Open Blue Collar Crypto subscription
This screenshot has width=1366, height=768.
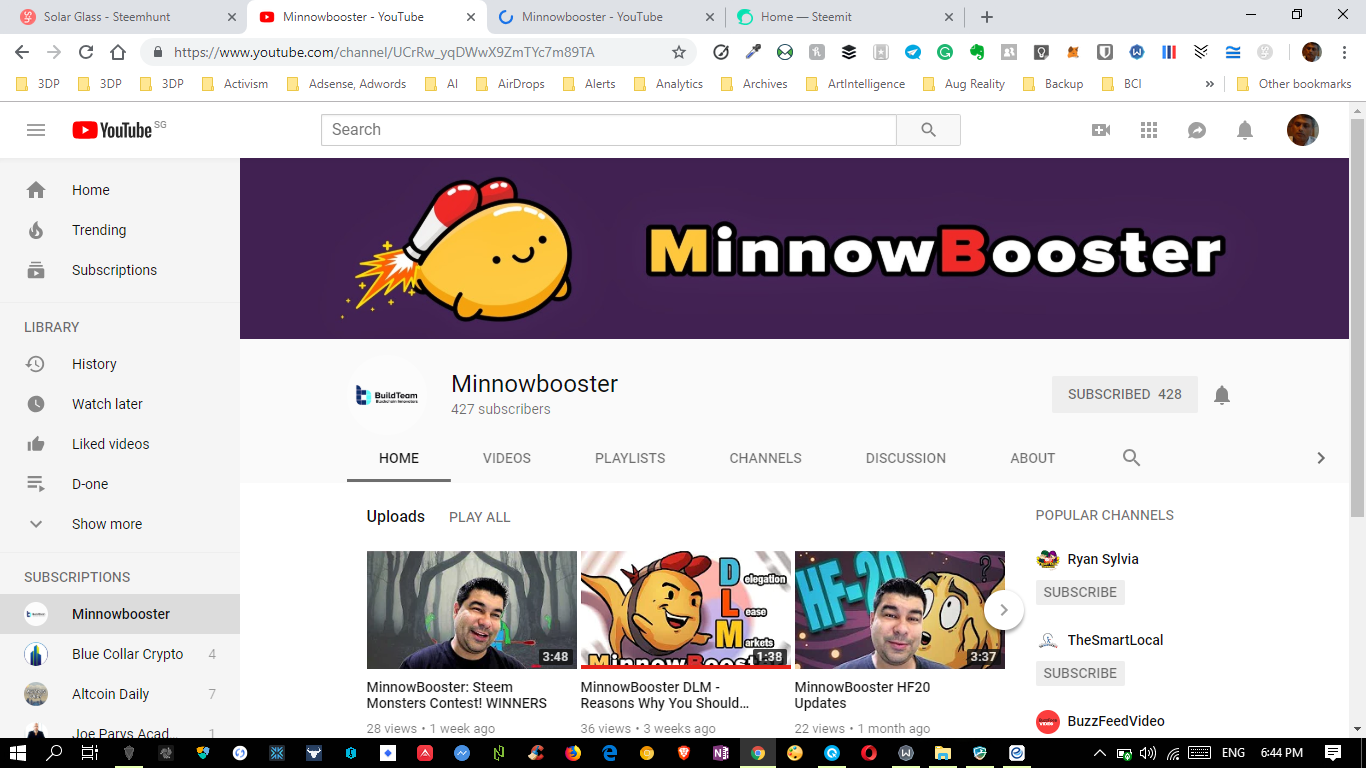(120, 654)
